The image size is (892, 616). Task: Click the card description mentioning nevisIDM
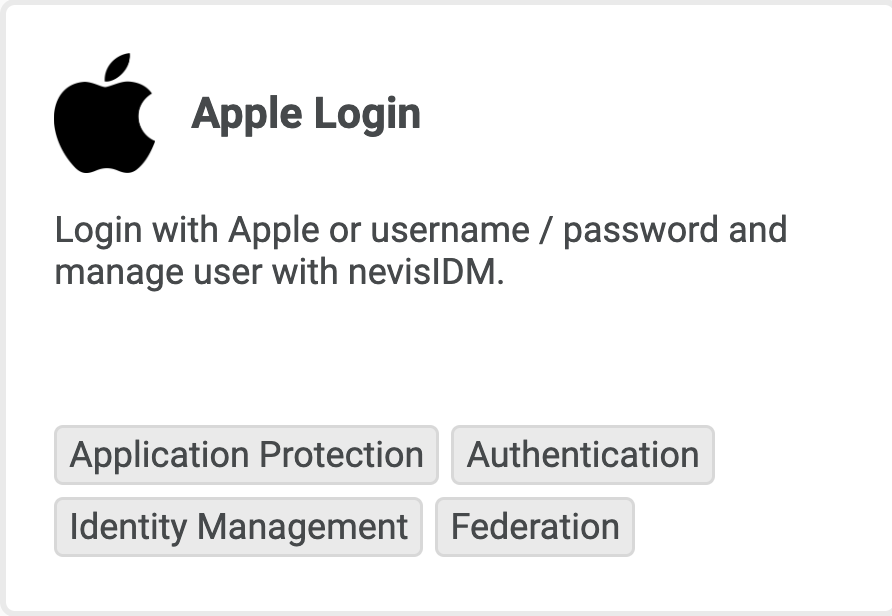coord(420,250)
